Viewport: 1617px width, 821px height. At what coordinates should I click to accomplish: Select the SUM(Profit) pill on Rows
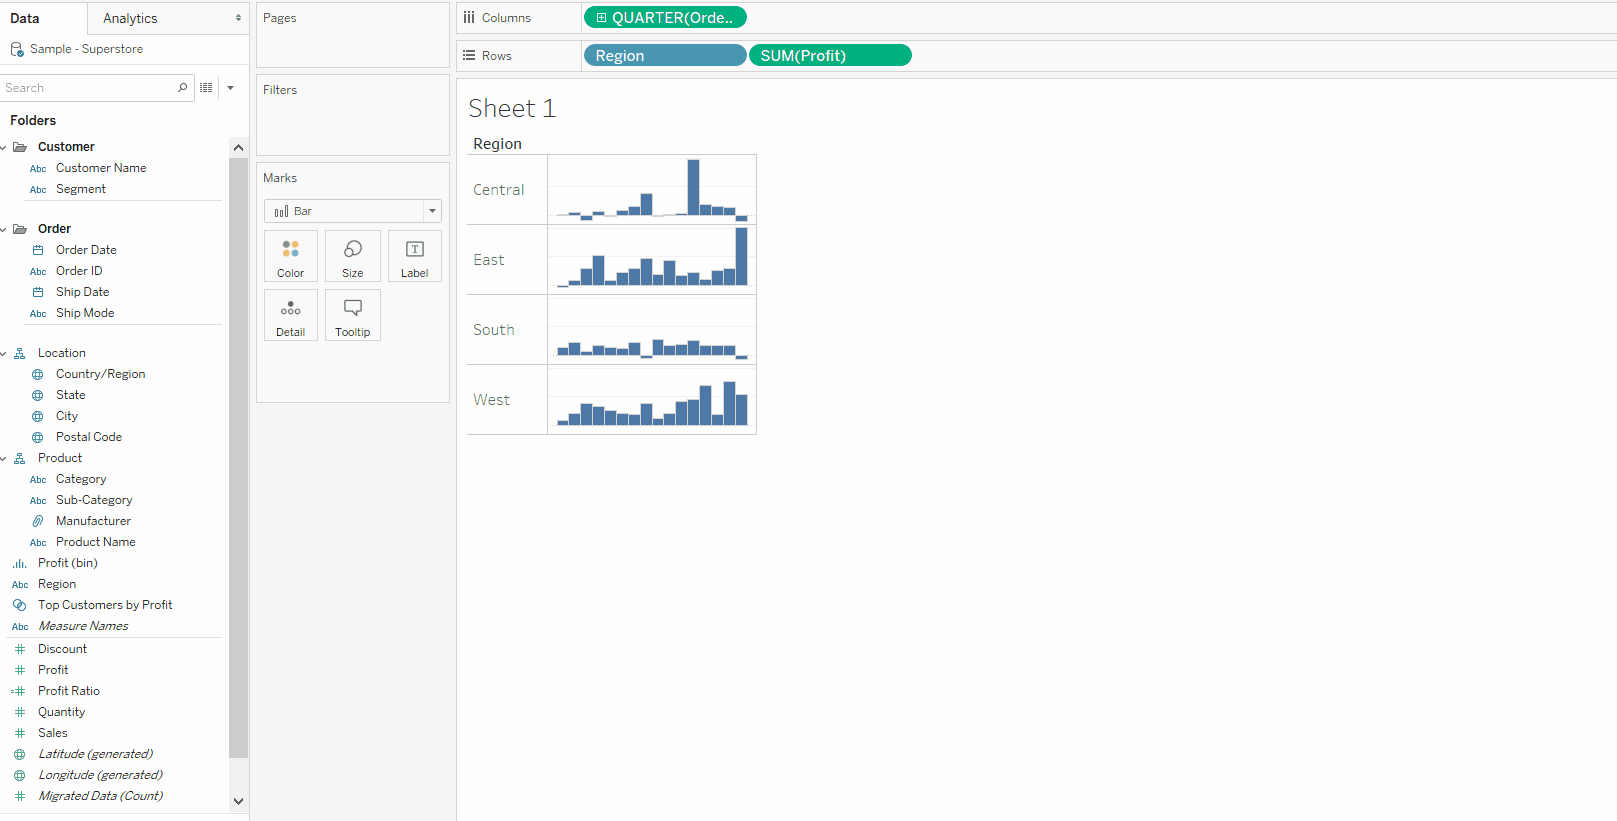830,56
